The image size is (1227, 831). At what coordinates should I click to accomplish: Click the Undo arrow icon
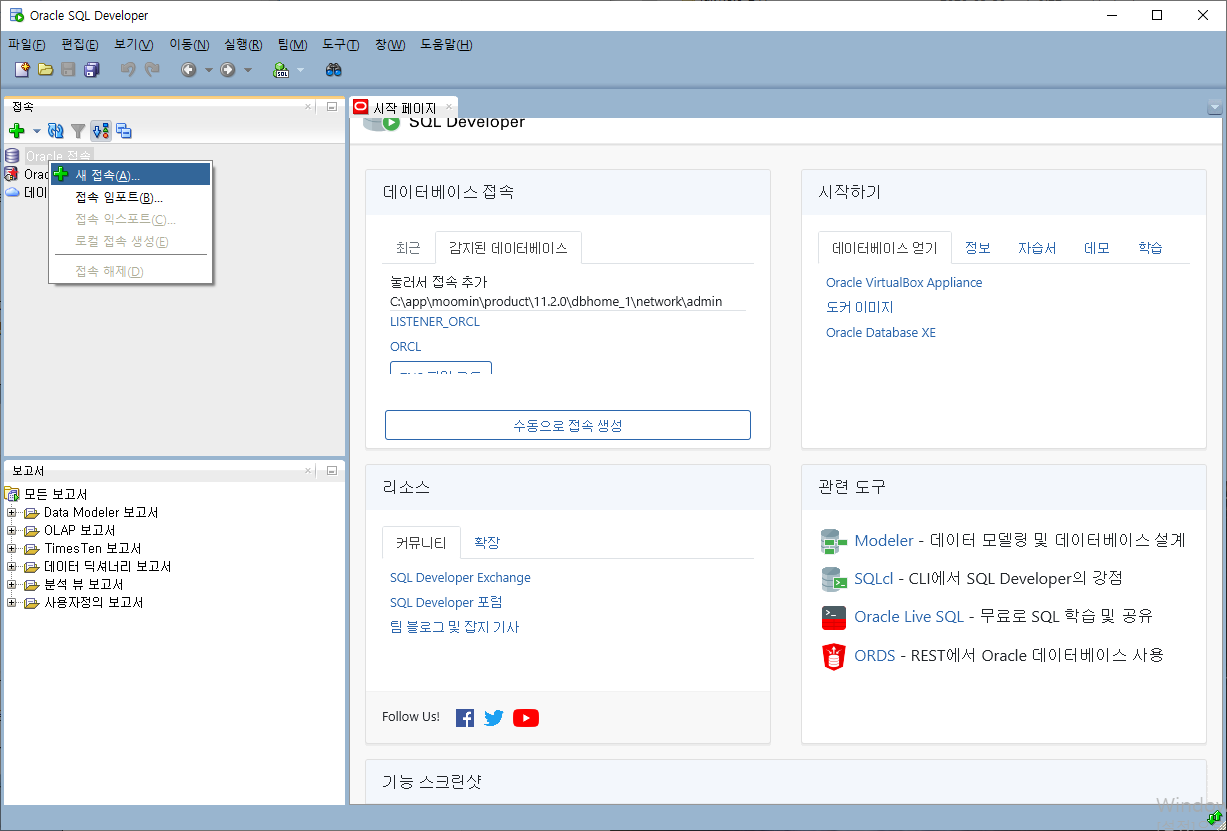pyautogui.click(x=127, y=70)
